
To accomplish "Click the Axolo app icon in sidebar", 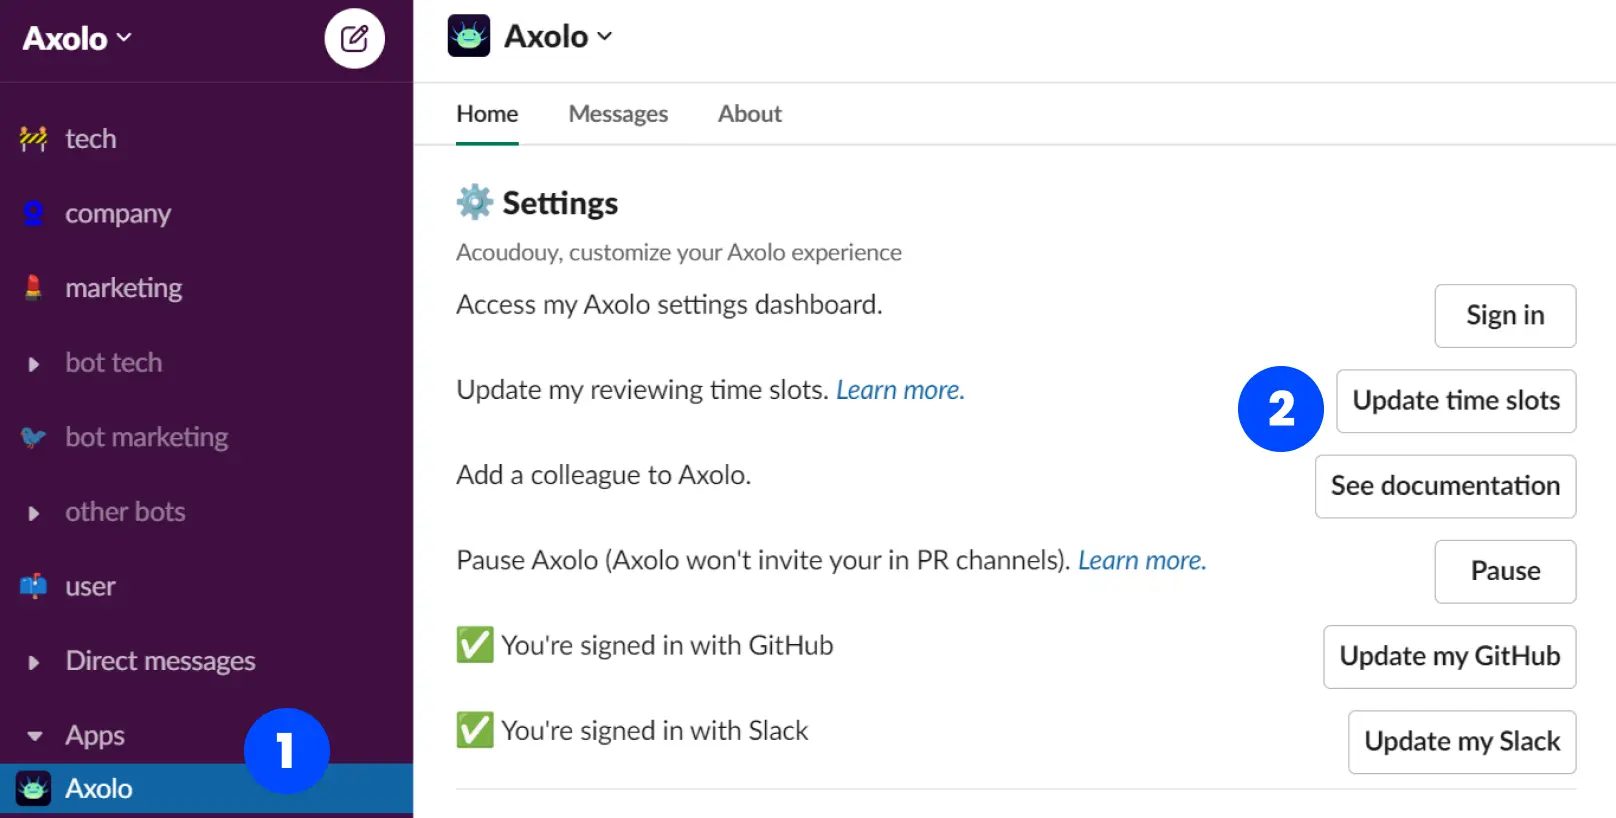I will [34, 789].
